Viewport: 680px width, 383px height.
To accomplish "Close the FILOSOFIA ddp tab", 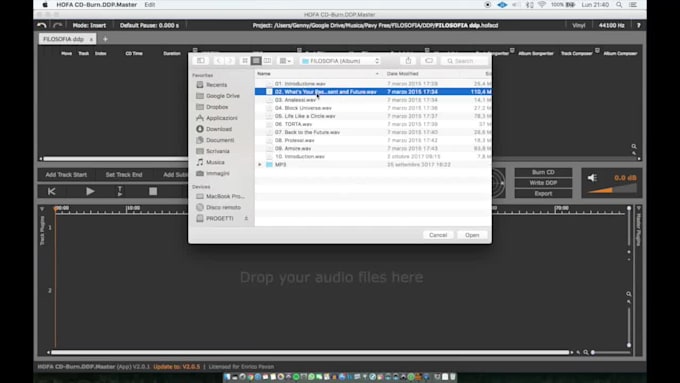I will pyautogui.click(x=91, y=39).
